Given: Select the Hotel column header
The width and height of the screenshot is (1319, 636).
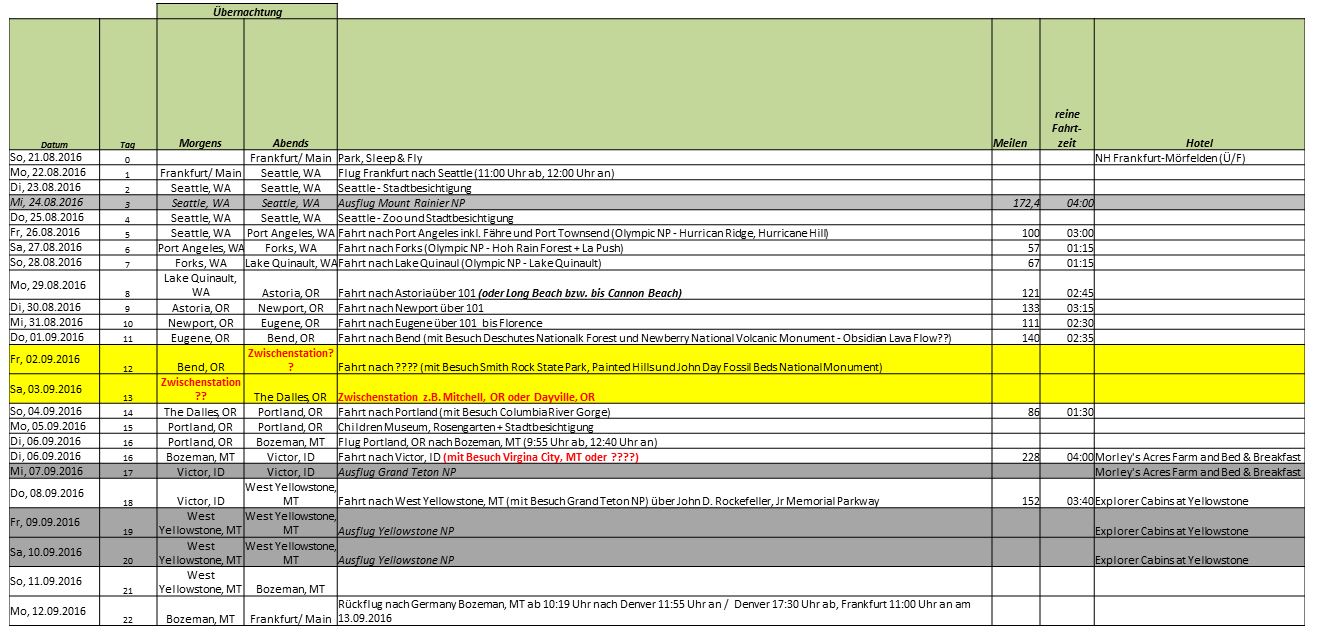Looking at the screenshot, I should pos(1198,143).
